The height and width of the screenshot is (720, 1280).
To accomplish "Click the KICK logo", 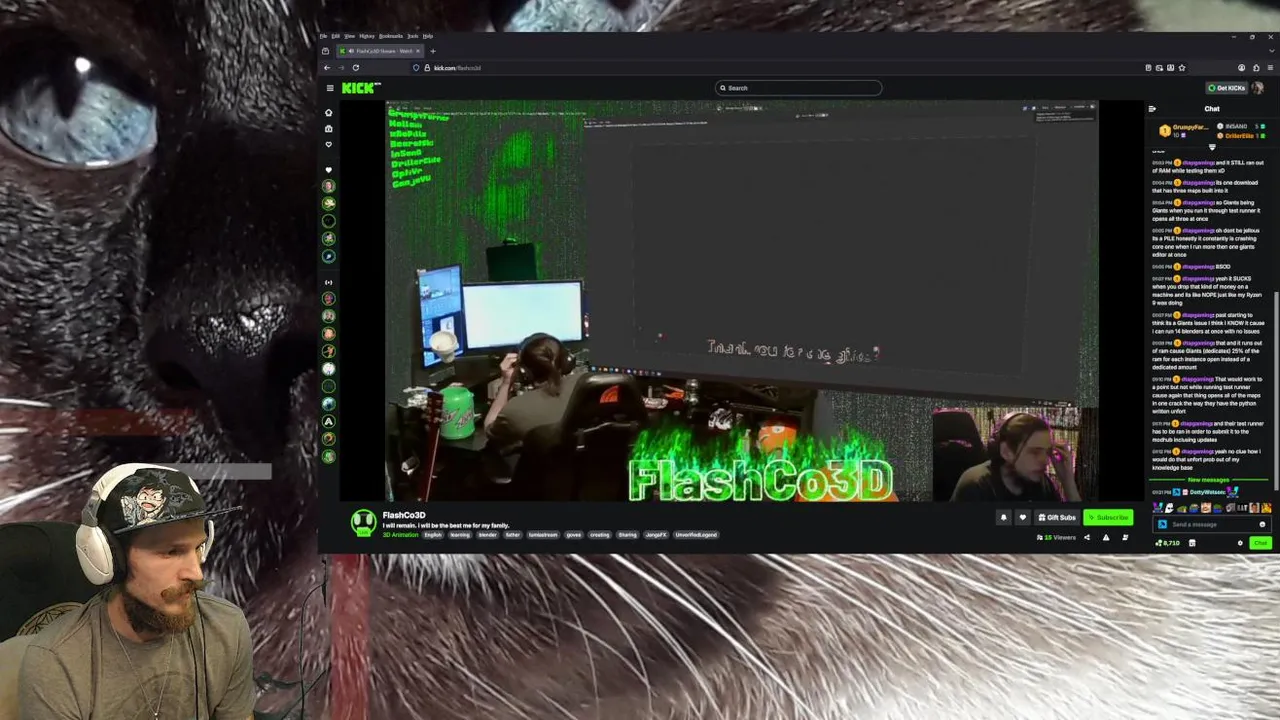I will click(x=361, y=88).
